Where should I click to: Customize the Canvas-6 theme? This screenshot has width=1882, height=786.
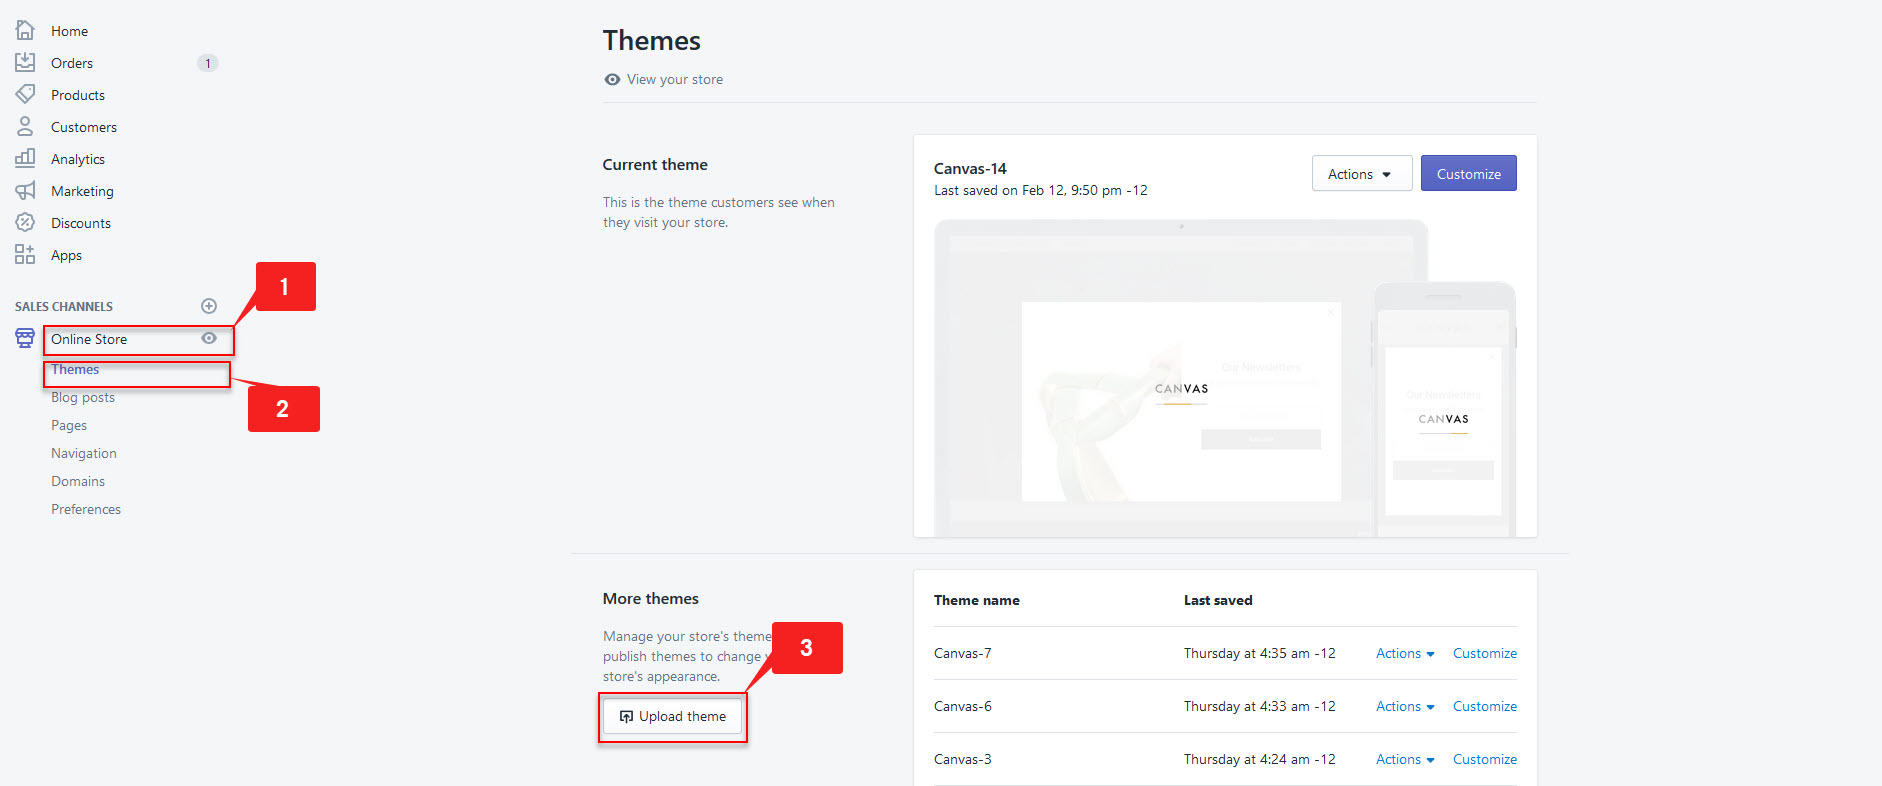[x=1485, y=706]
